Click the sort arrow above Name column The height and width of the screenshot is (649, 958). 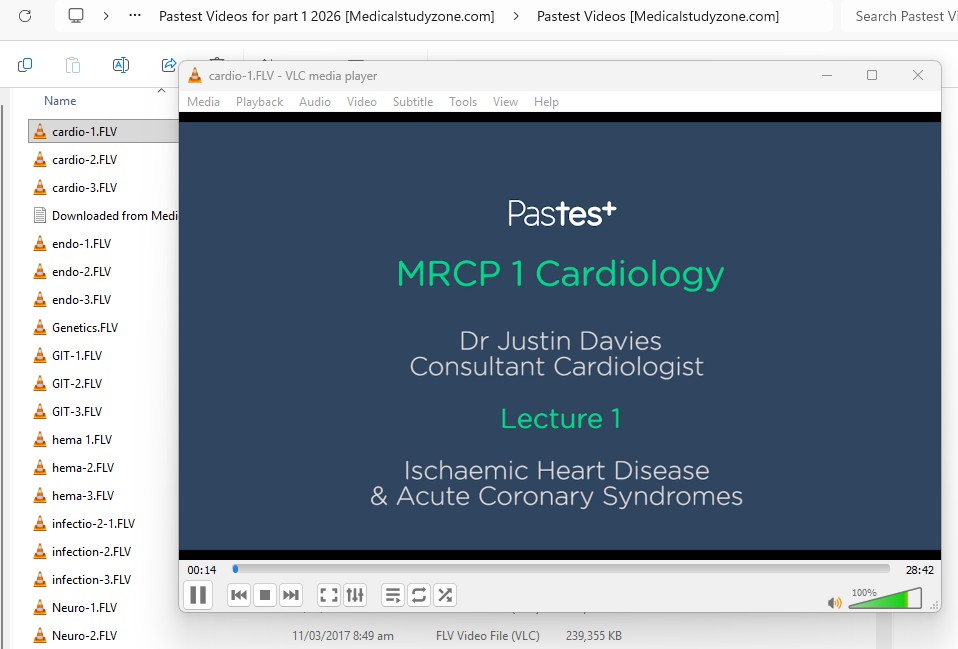[x=161, y=90]
